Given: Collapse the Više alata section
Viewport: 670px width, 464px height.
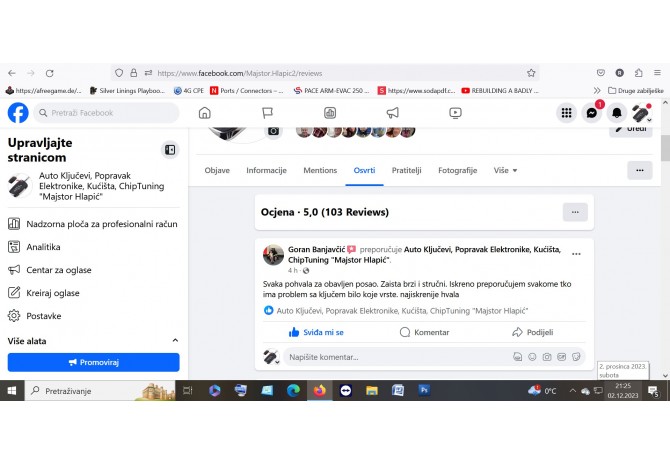Looking at the screenshot, I should 175,341.
